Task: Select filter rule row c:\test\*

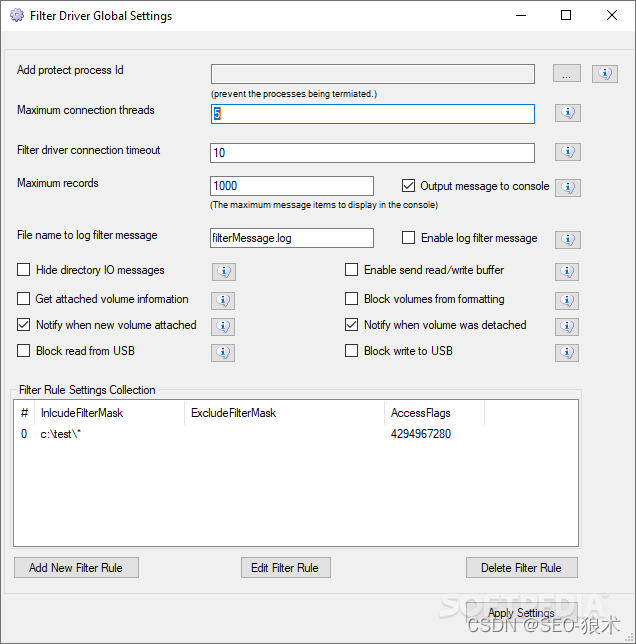Action: click(x=296, y=434)
